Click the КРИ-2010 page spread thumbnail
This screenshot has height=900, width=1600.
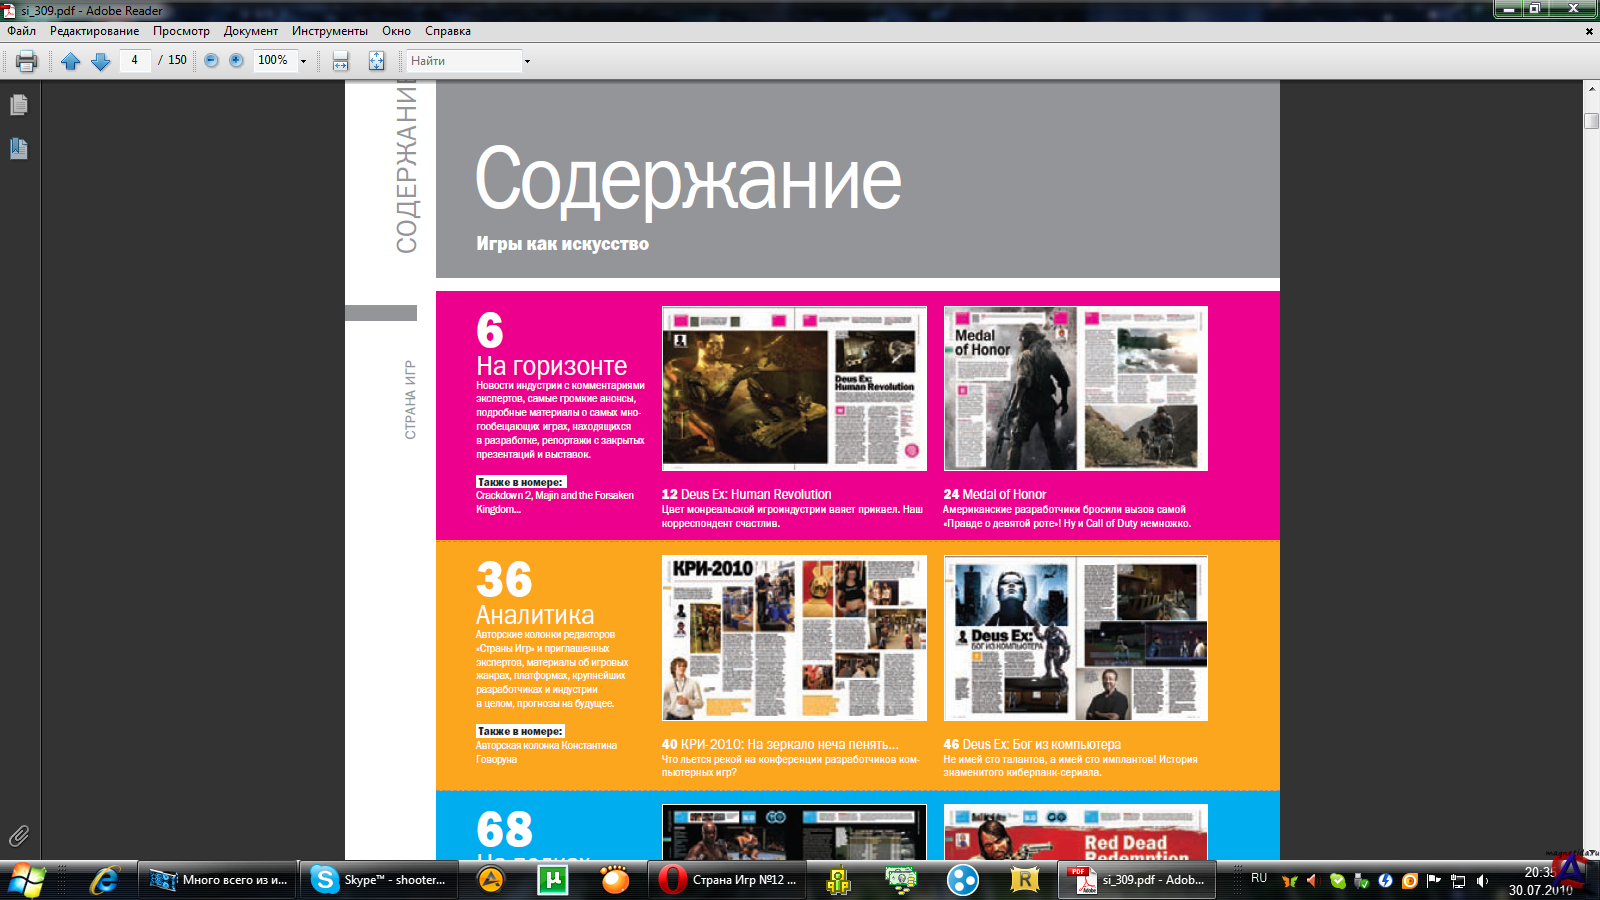(794, 638)
